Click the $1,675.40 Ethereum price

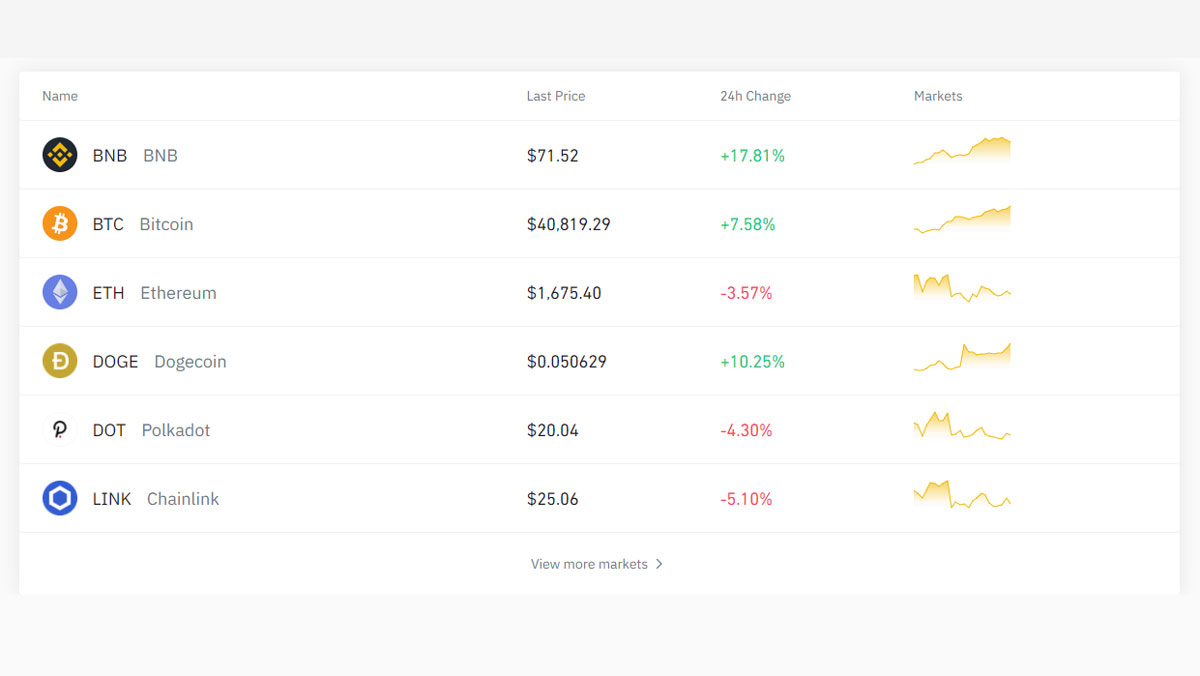pyautogui.click(x=564, y=293)
